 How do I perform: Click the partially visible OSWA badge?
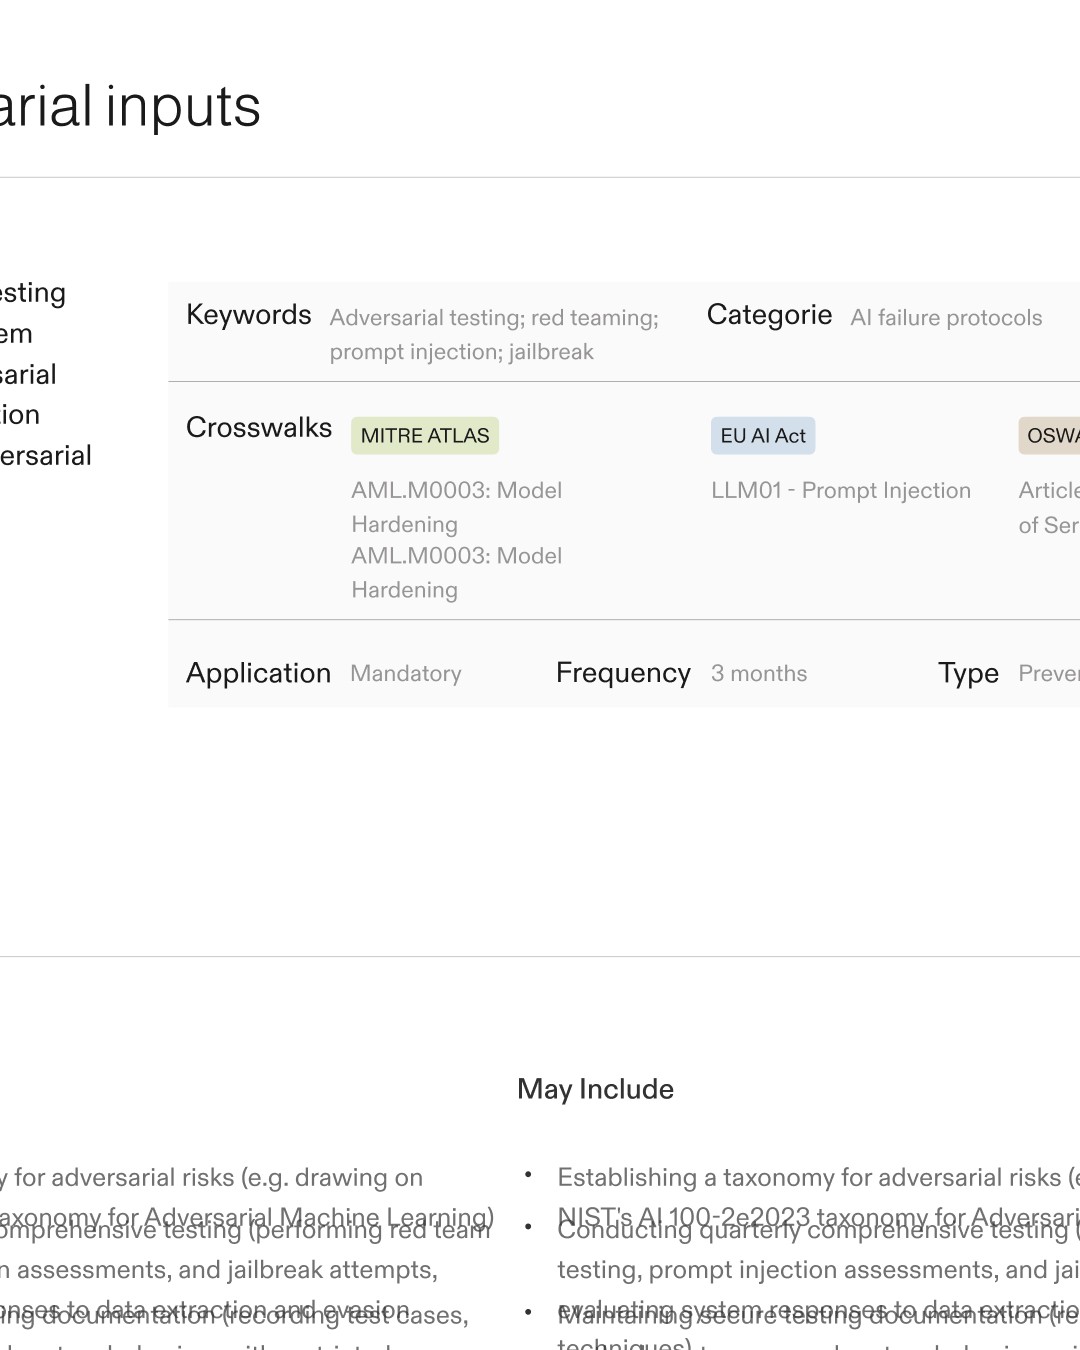pyautogui.click(x=1050, y=436)
